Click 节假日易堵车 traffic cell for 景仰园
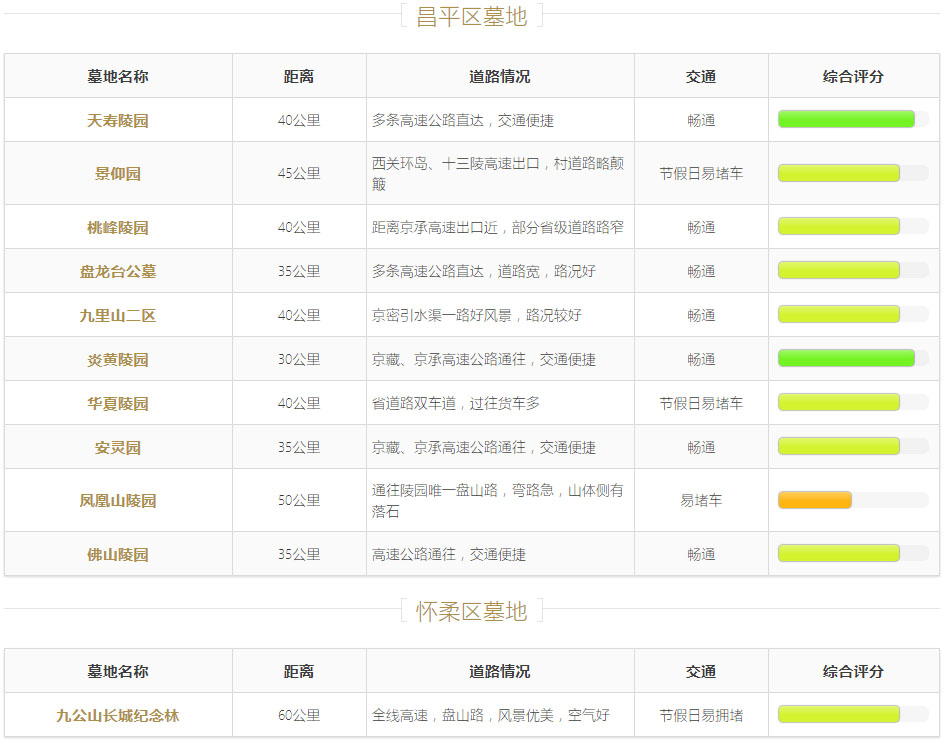The width and height of the screenshot is (944, 744). (701, 173)
